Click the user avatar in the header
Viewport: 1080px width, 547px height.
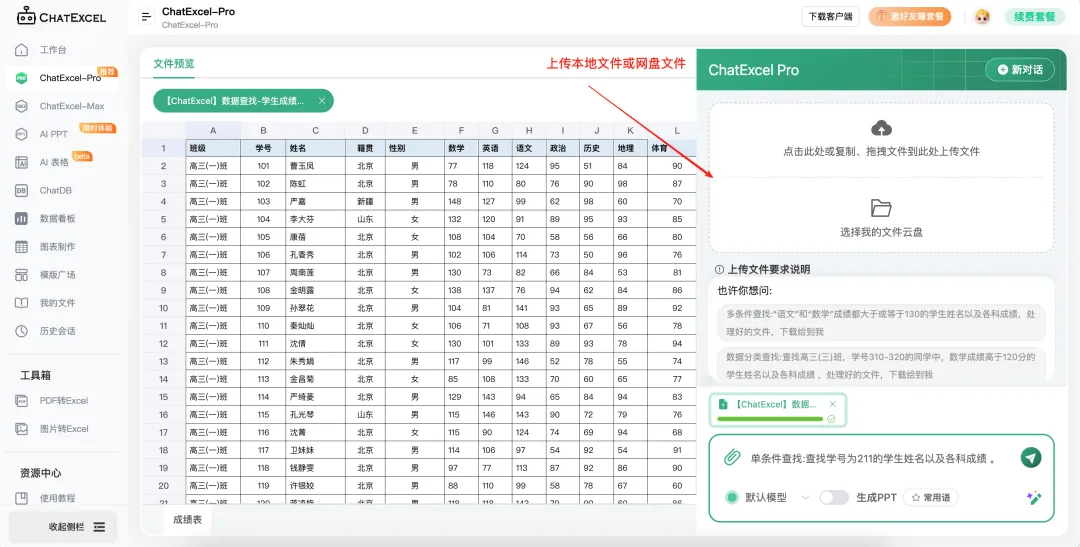pyautogui.click(x=982, y=17)
